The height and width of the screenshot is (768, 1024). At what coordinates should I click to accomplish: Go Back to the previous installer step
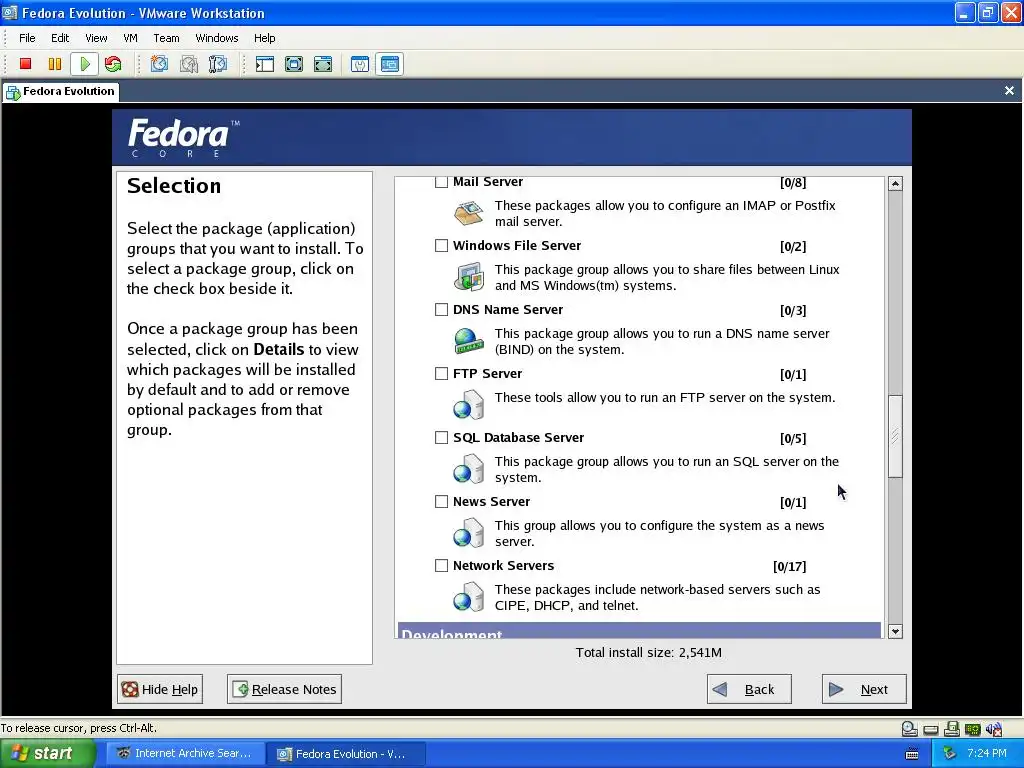749,689
